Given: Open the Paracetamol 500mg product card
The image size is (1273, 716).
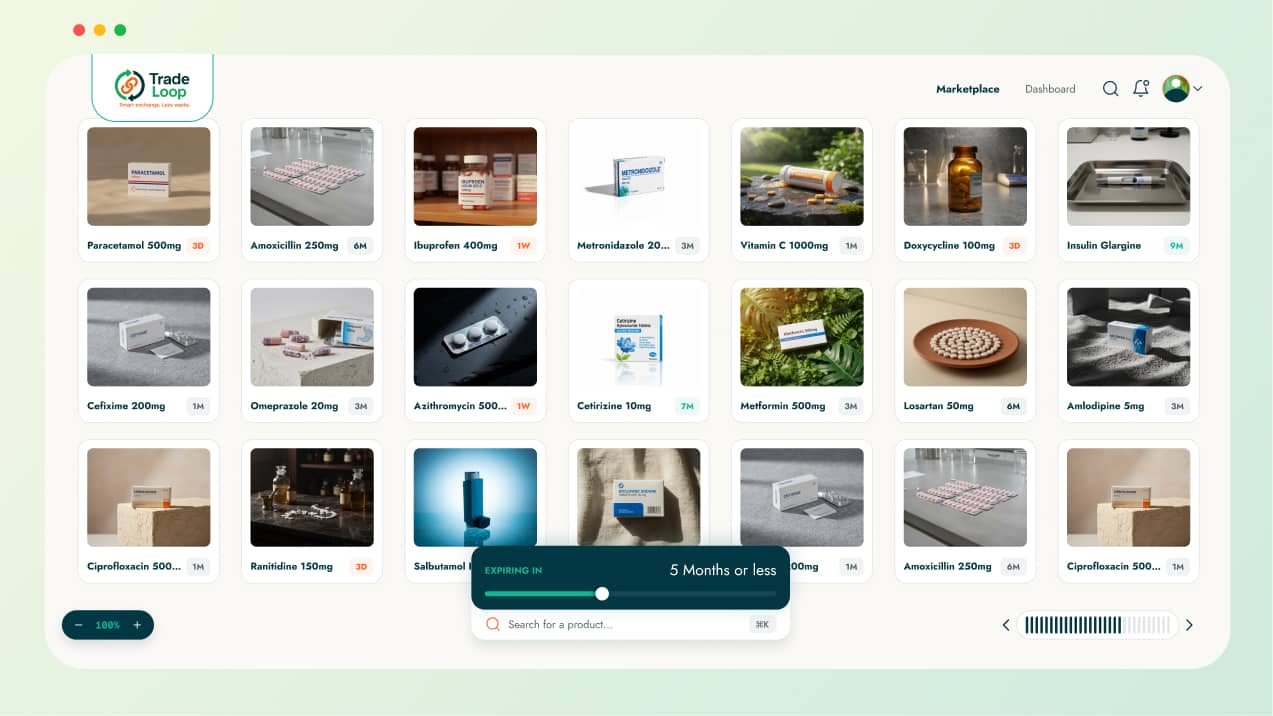Looking at the screenshot, I should point(148,190).
